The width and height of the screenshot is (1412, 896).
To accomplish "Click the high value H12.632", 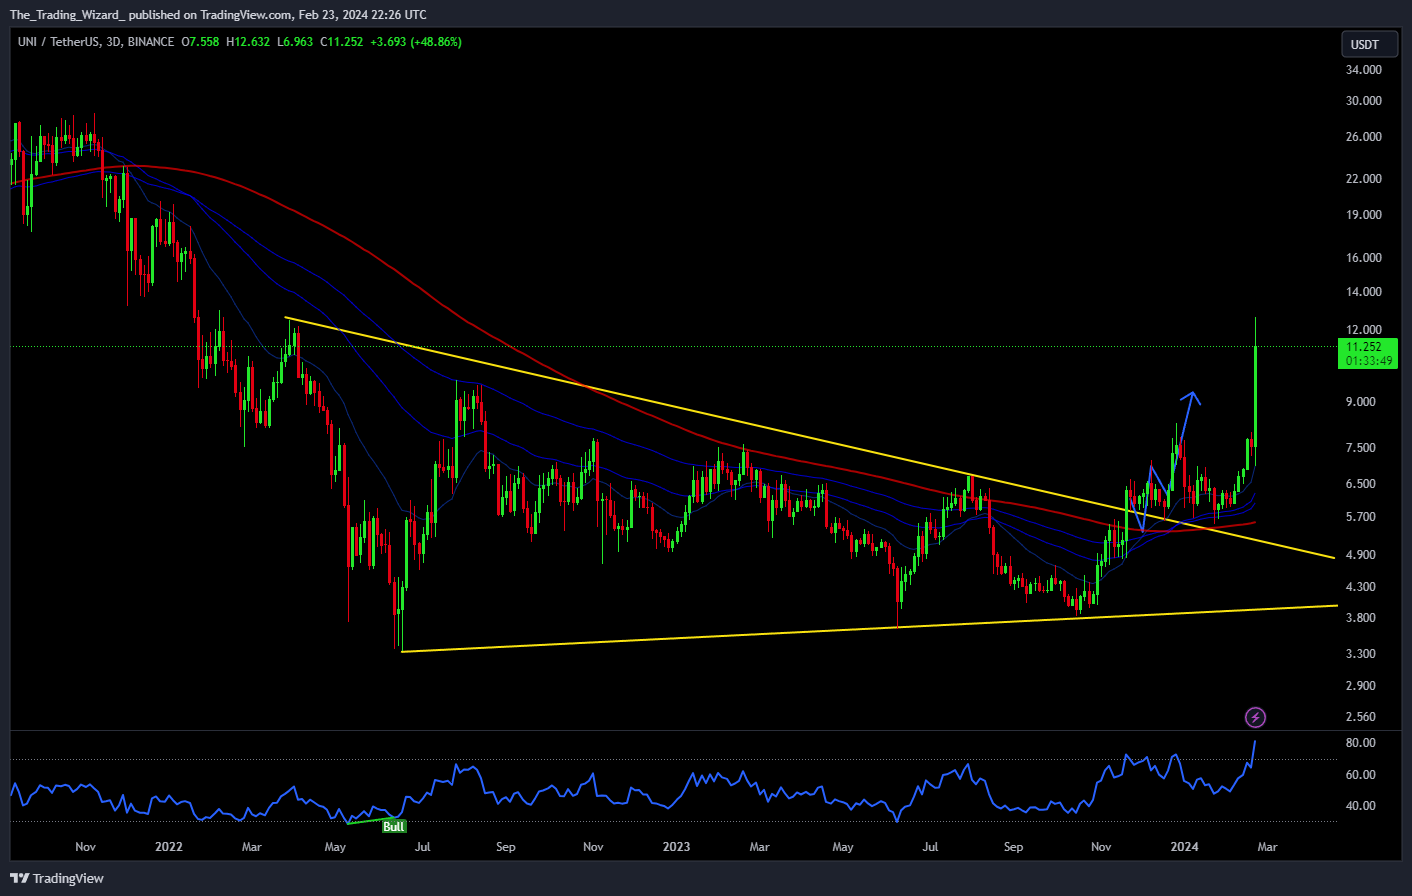I will (248, 42).
